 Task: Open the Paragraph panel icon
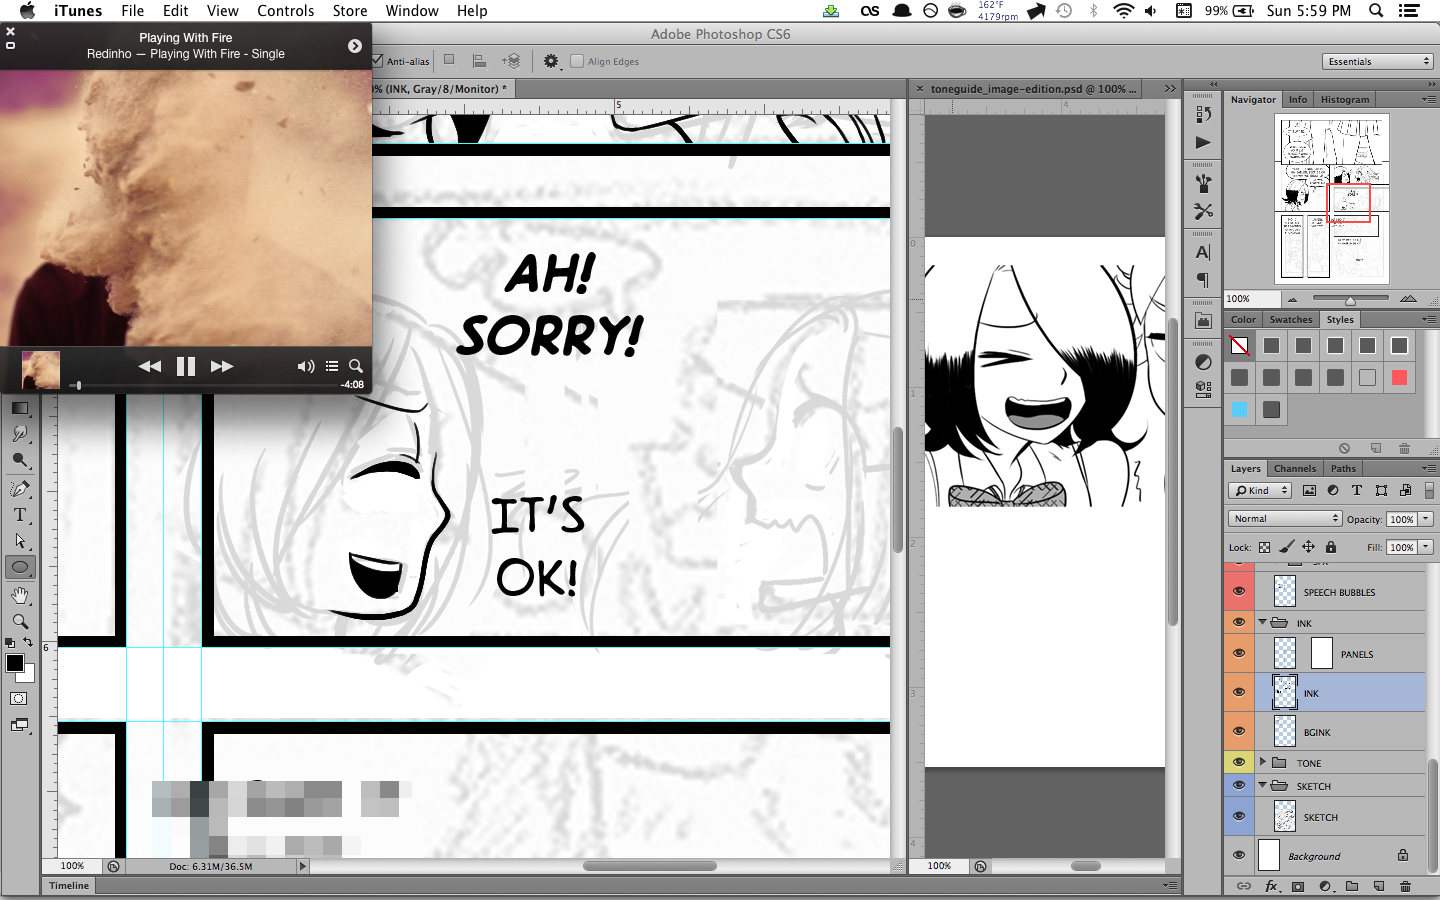tap(1203, 280)
